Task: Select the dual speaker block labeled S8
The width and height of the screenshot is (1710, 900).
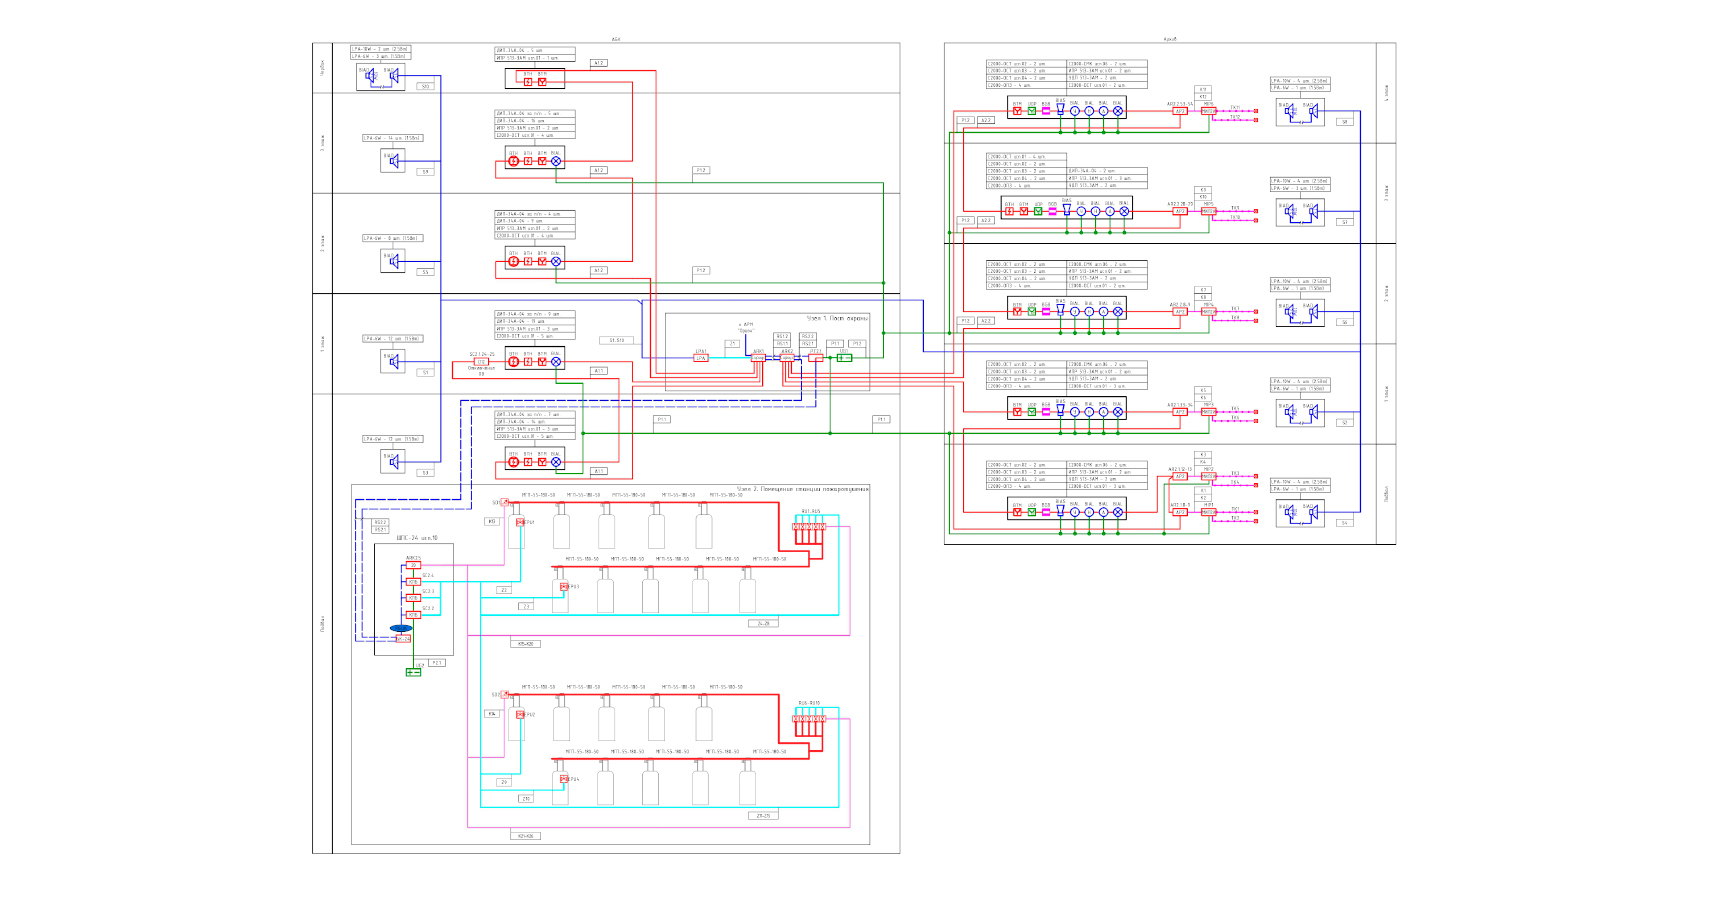Action: pos(1300,112)
